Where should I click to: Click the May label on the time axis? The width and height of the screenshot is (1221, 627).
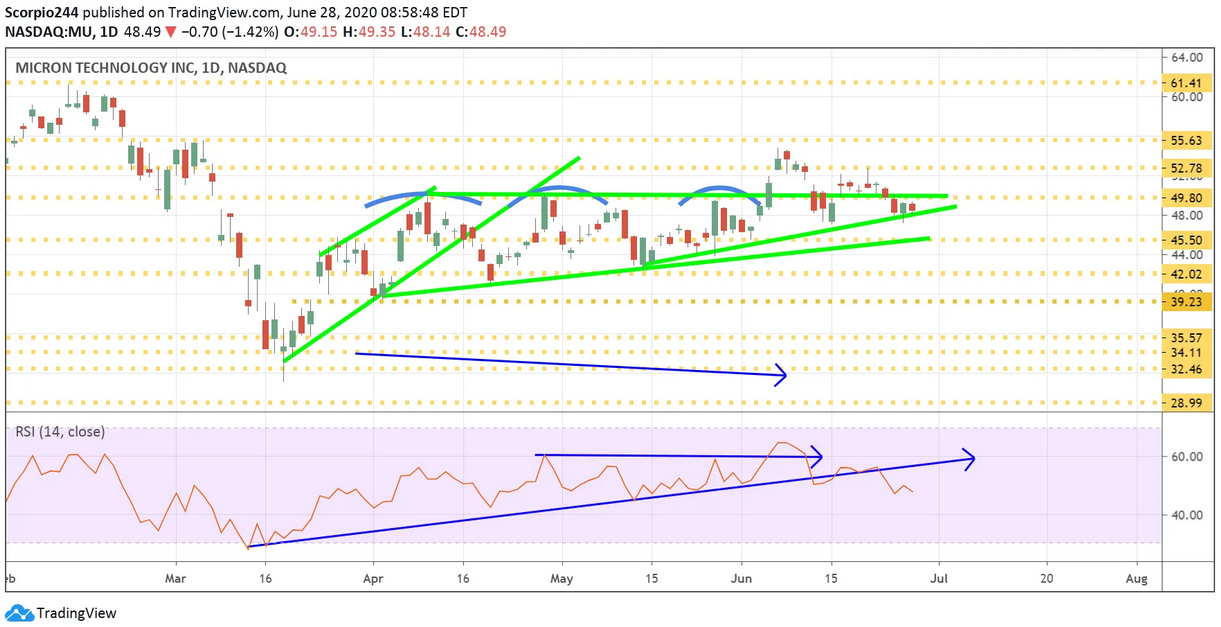562,578
